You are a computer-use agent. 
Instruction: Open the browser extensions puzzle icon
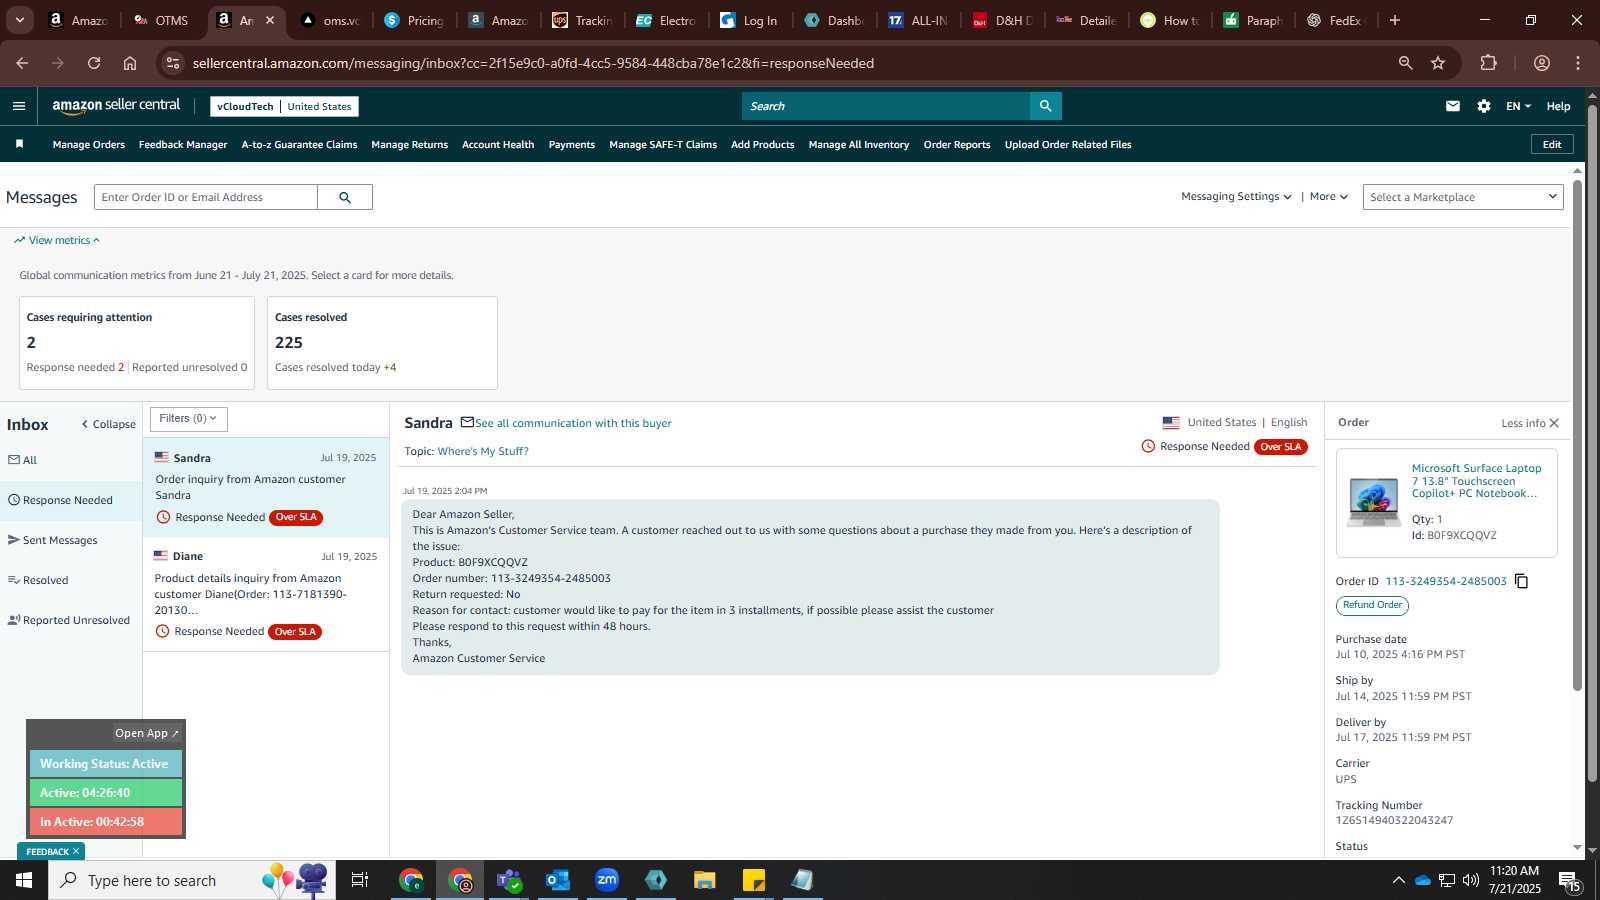(1489, 63)
